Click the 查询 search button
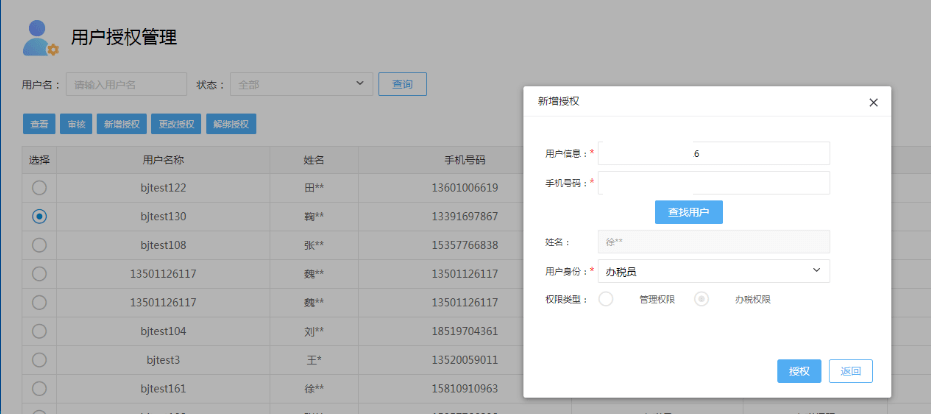The image size is (931, 414). [402, 85]
